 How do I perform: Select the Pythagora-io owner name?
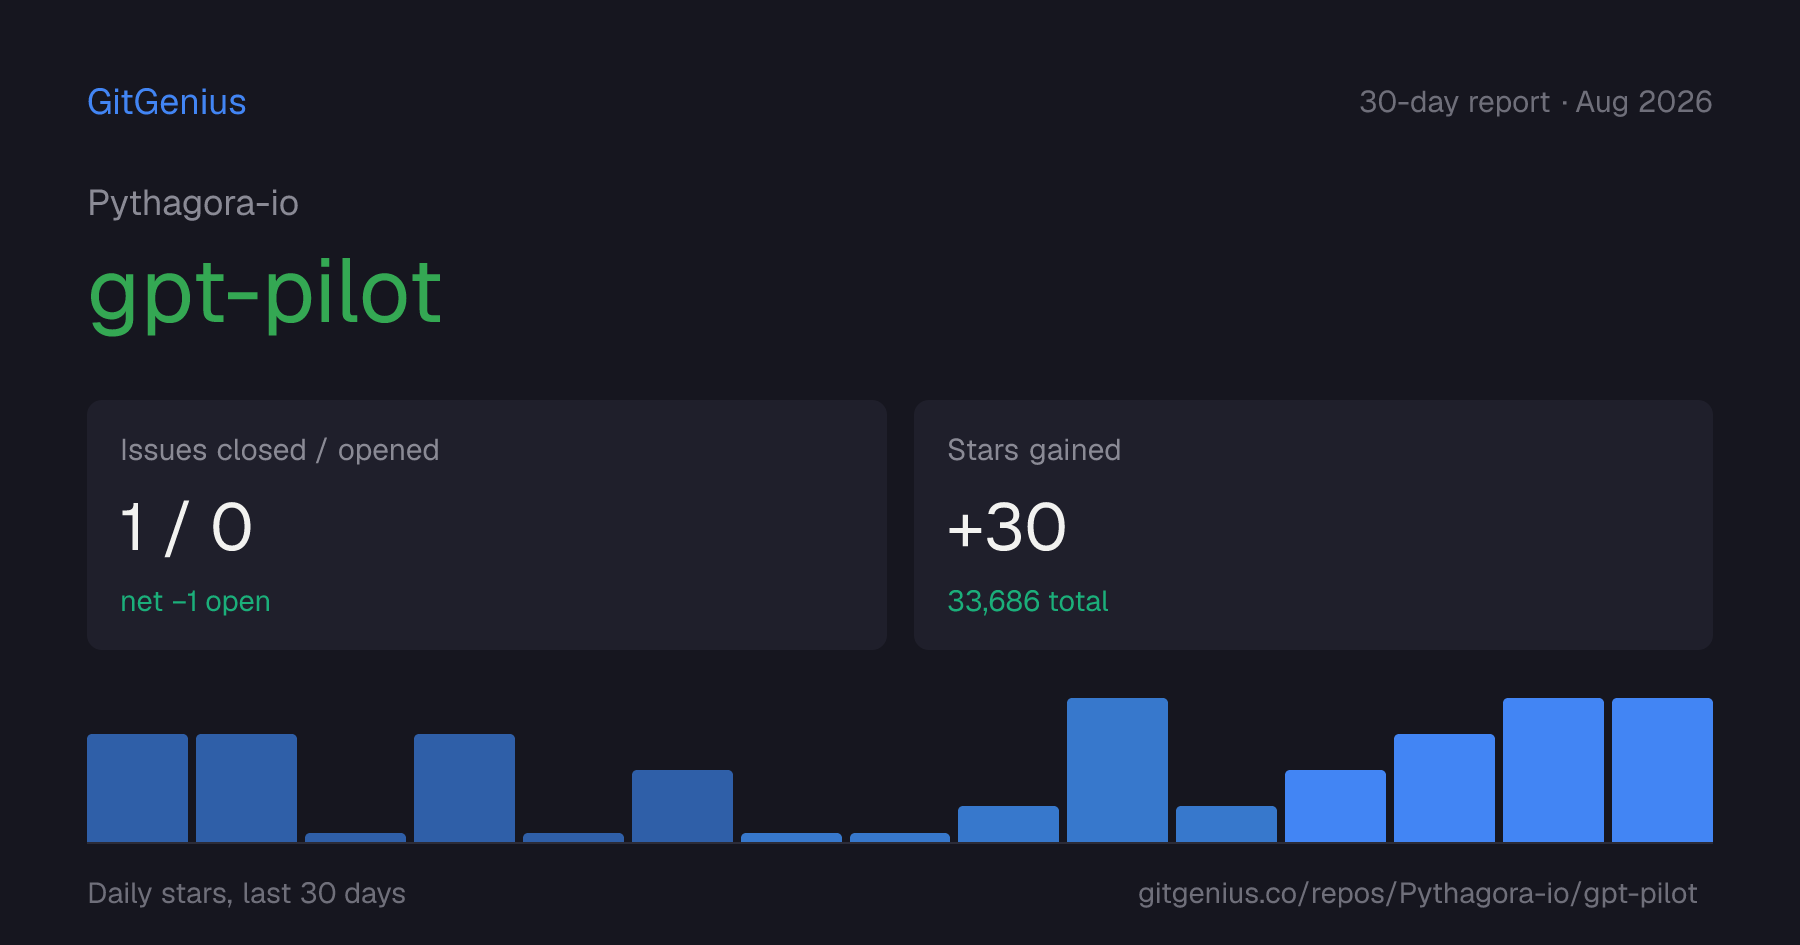click(193, 203)
